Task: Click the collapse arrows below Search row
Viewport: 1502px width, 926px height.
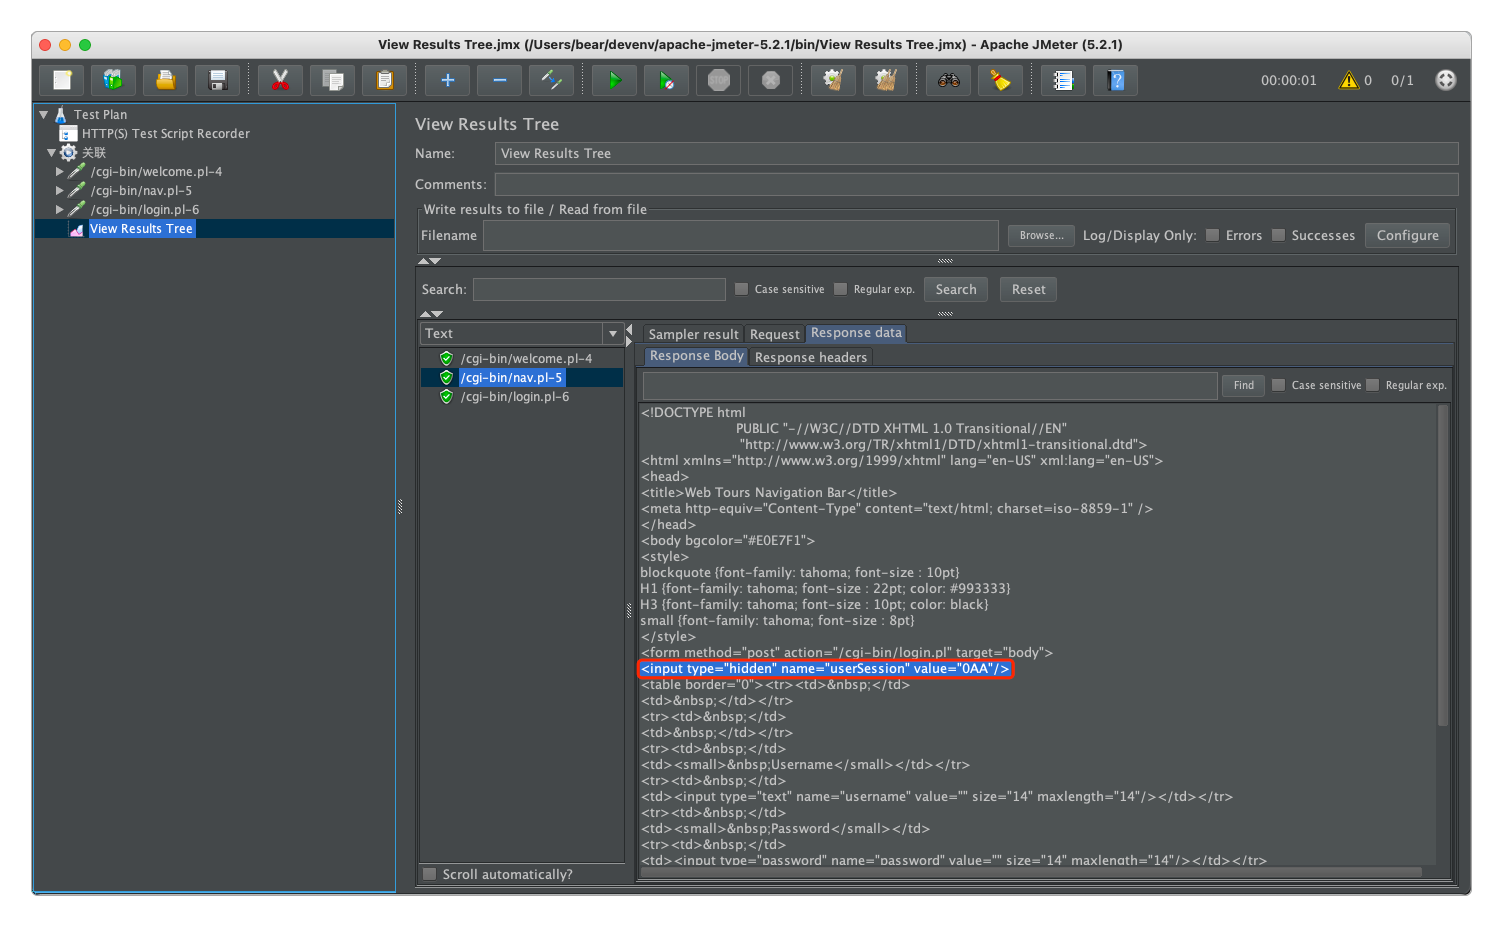Action: pos(431,314)
